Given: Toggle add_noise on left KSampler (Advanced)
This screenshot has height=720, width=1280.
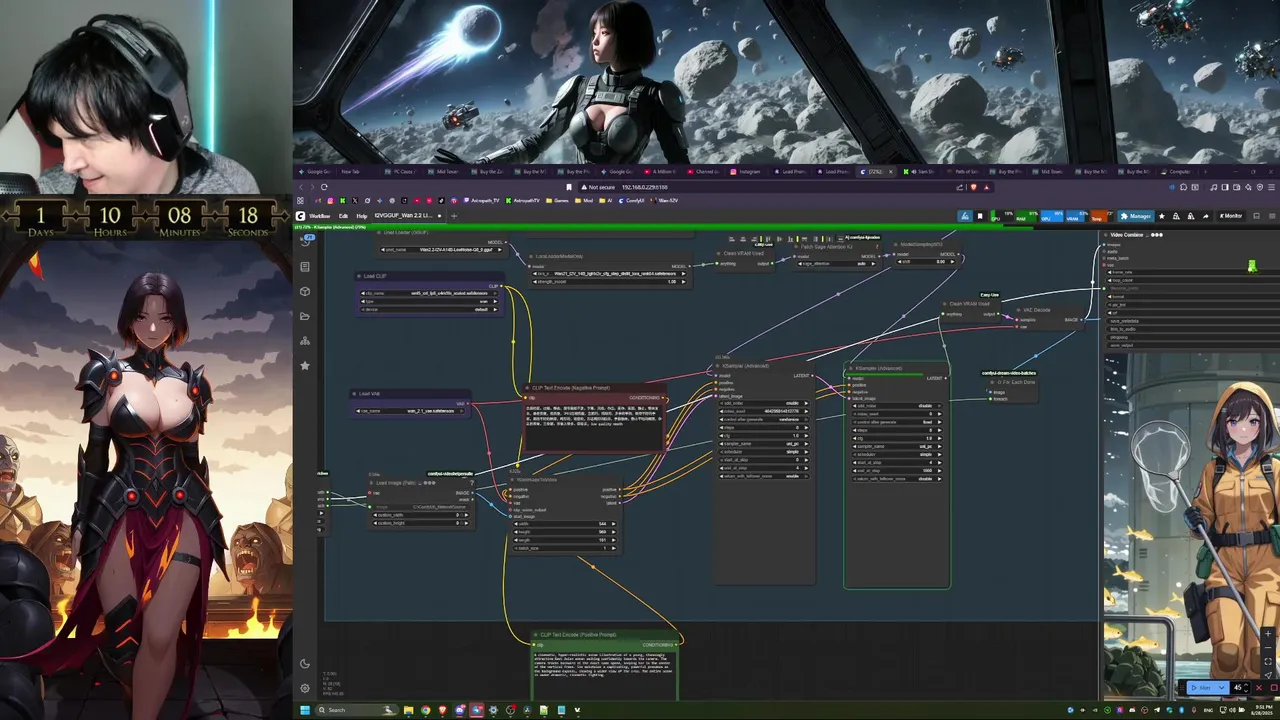Looking at the screenshot, I should pyautogui.click(x=764, y=403).
